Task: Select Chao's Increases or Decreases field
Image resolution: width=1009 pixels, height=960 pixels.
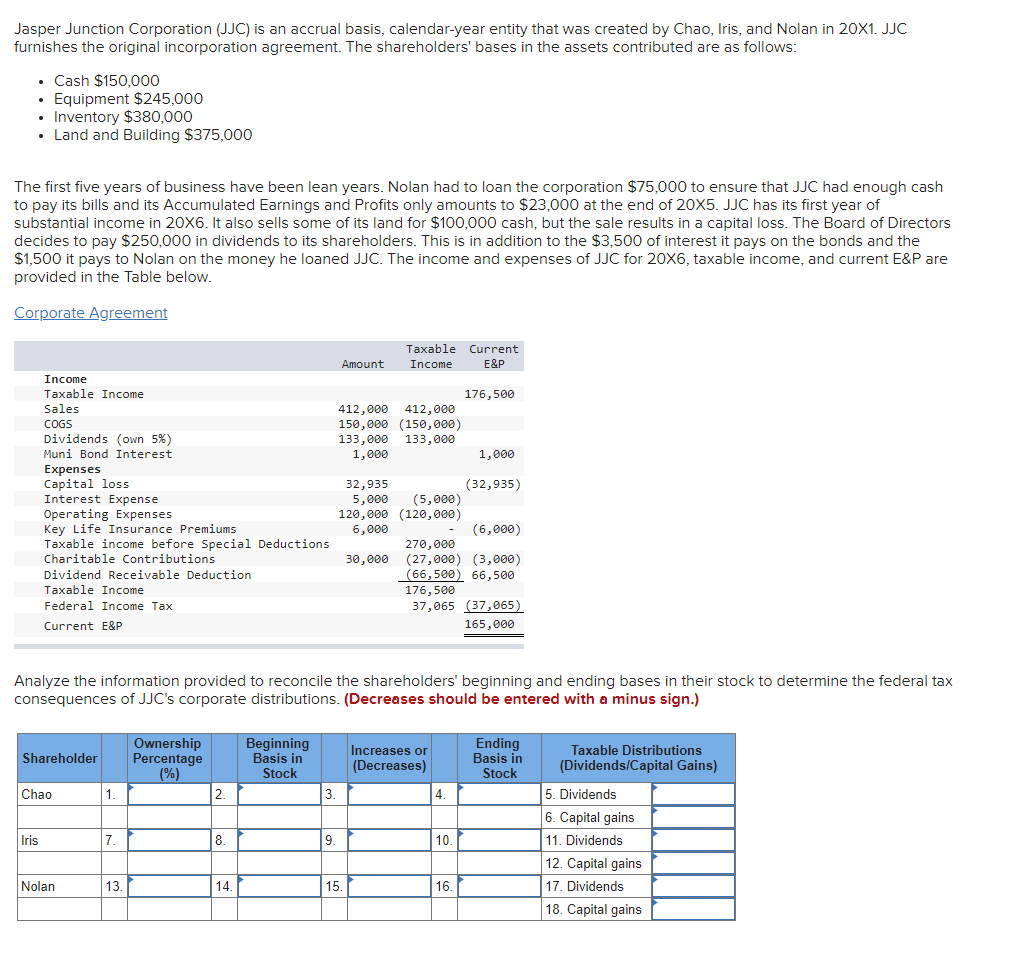Action: pyautogui.click(x=389, y=794)
